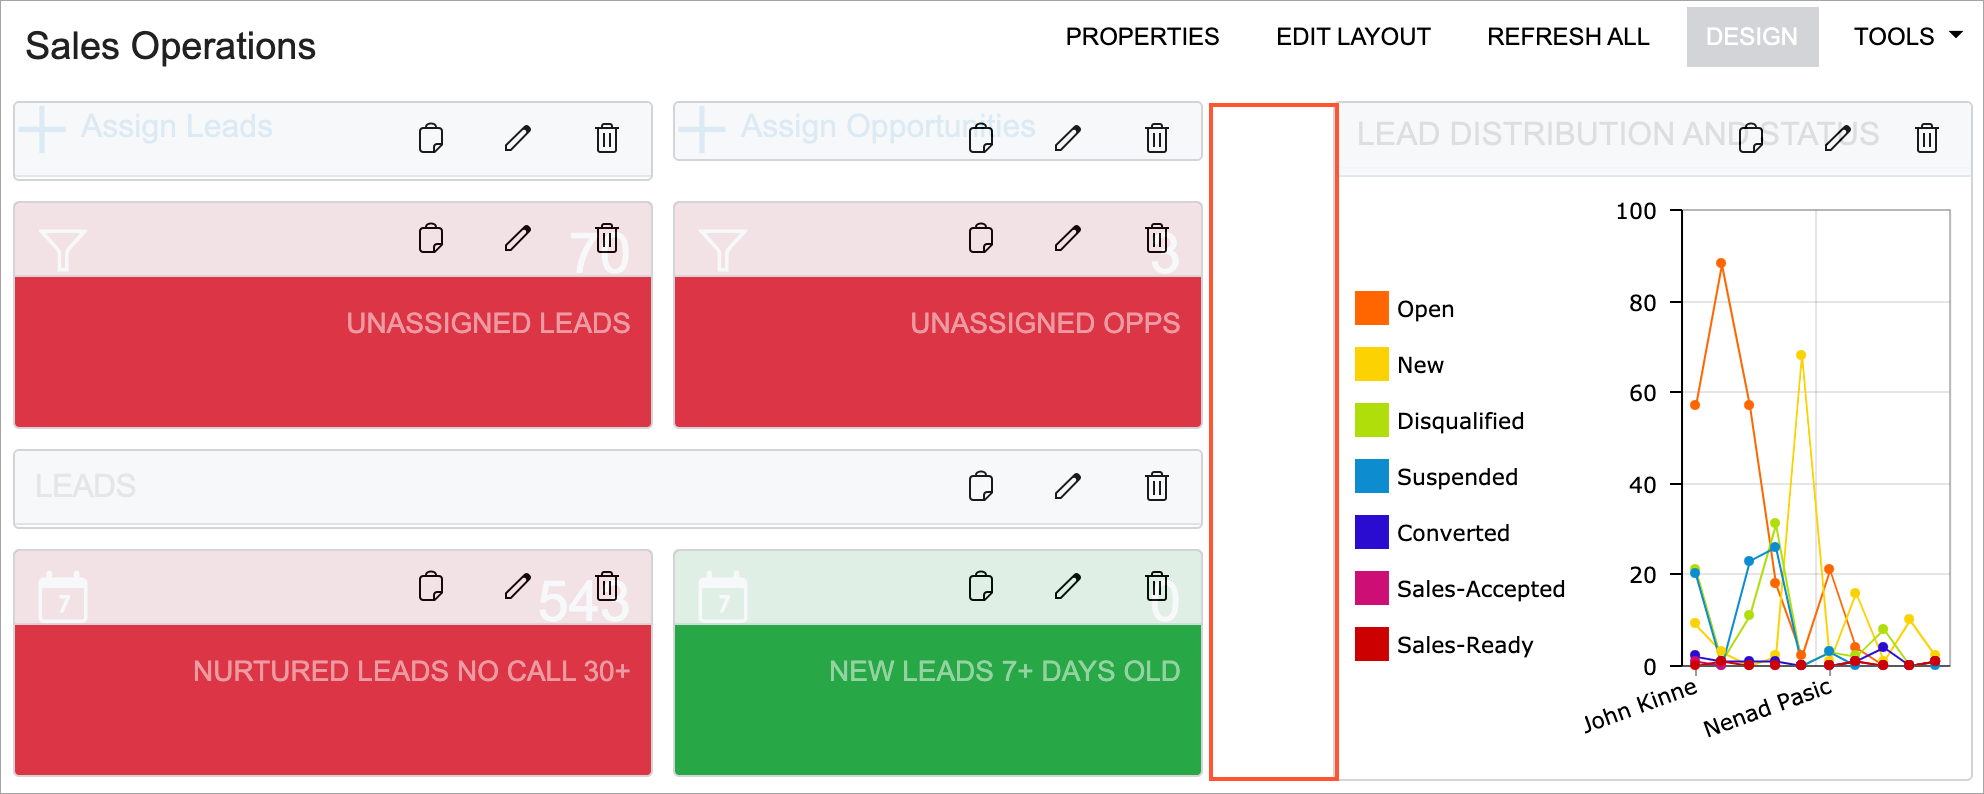Open the Tools dropdown menu

pyautogui.click(x=1908, y=37)
